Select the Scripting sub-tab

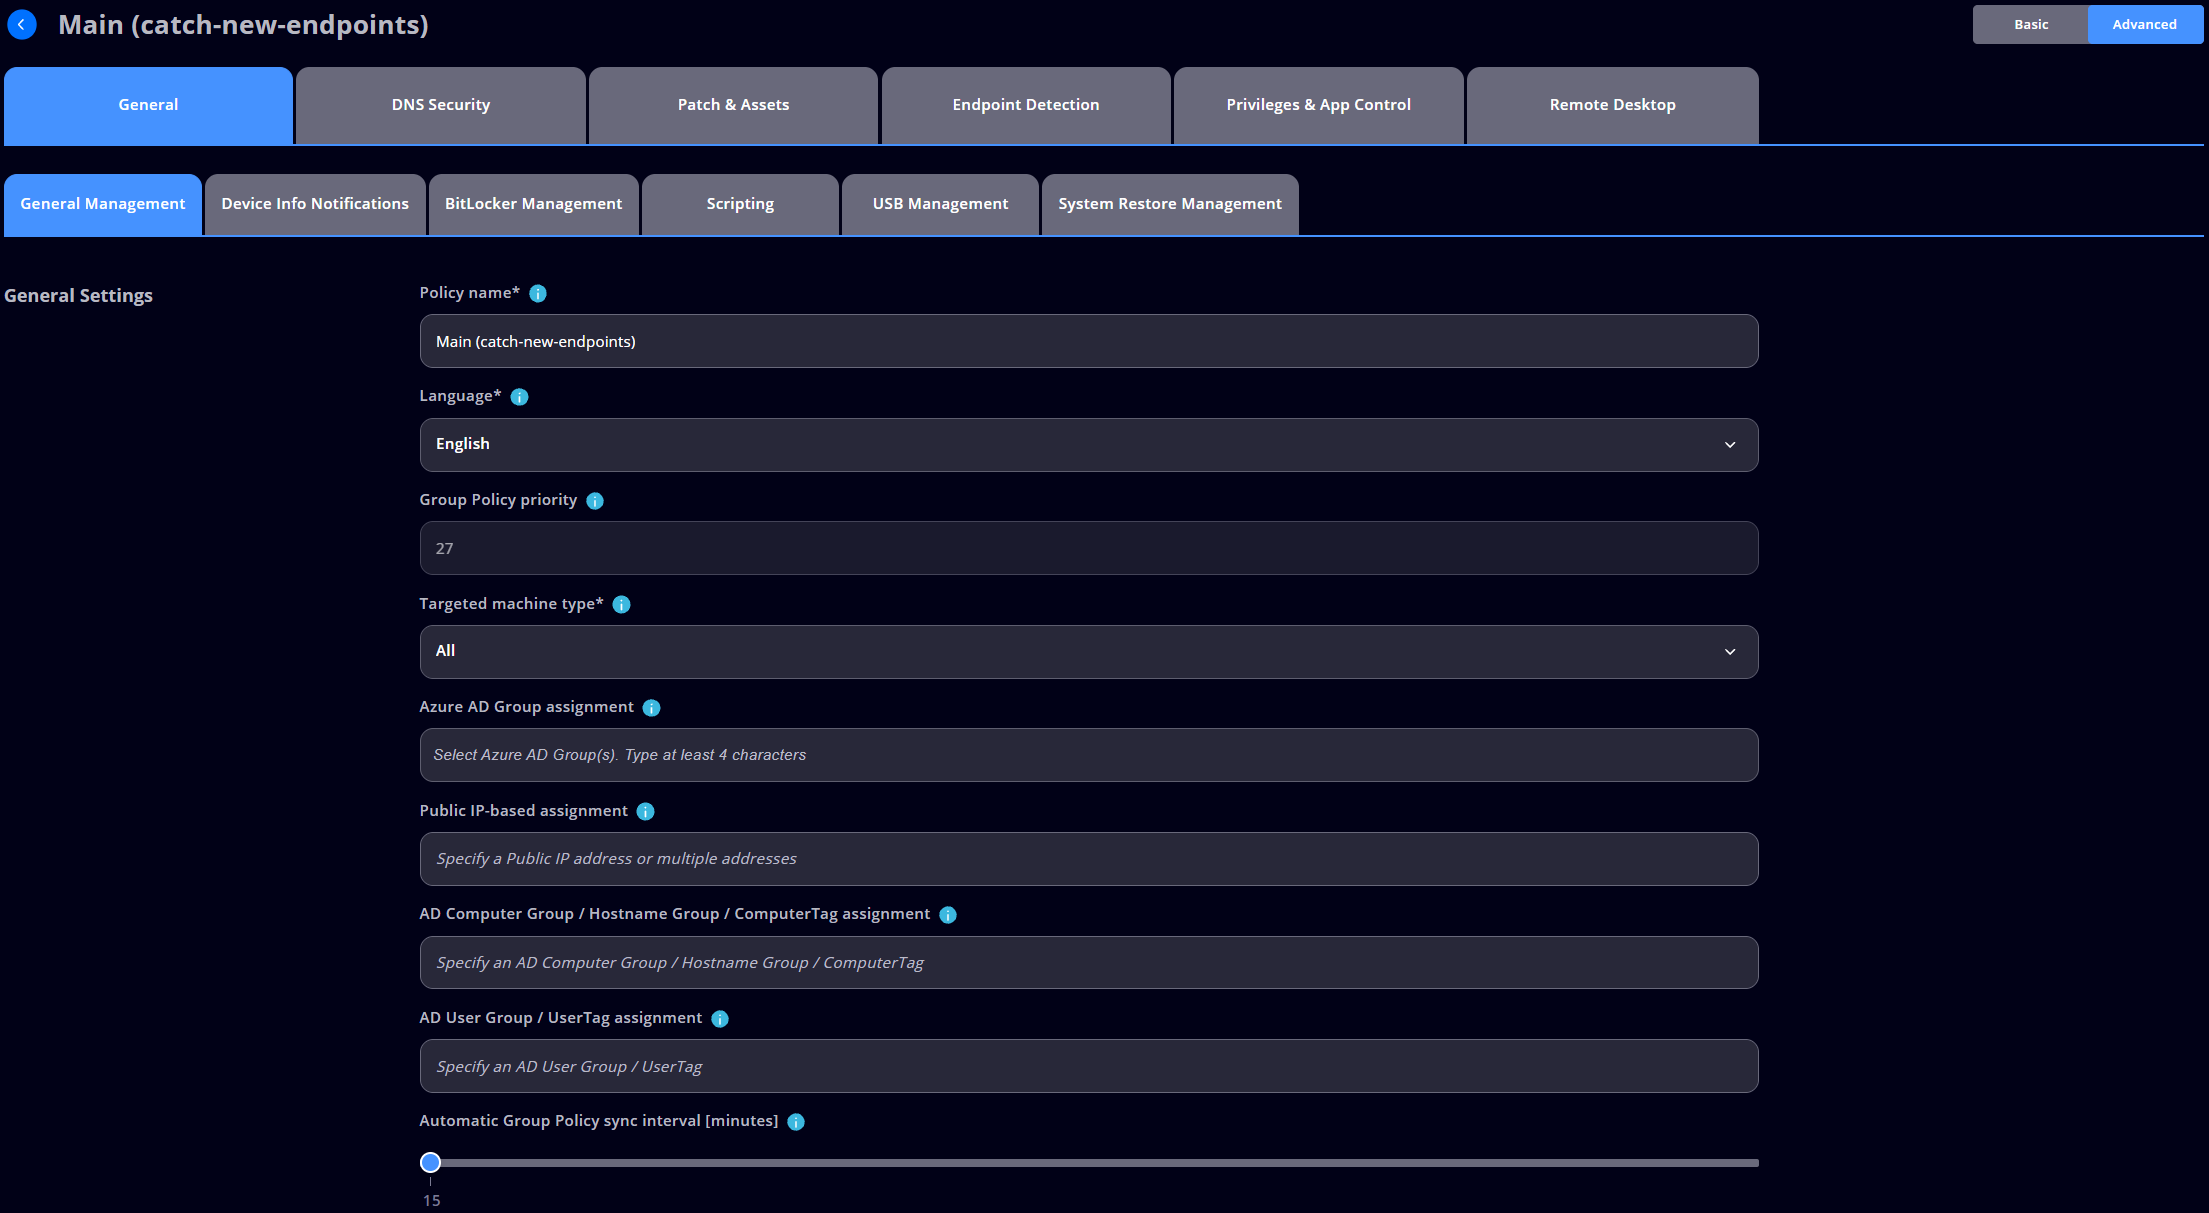point(740,205)
